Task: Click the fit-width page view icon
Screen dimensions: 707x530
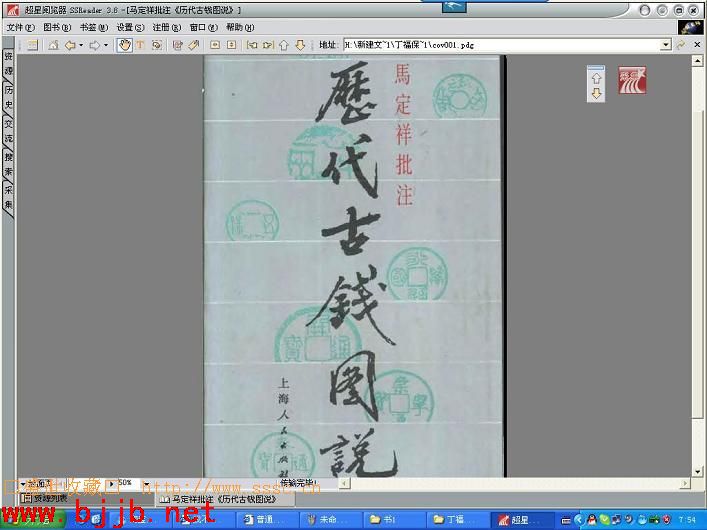Action: pos(215,45)
